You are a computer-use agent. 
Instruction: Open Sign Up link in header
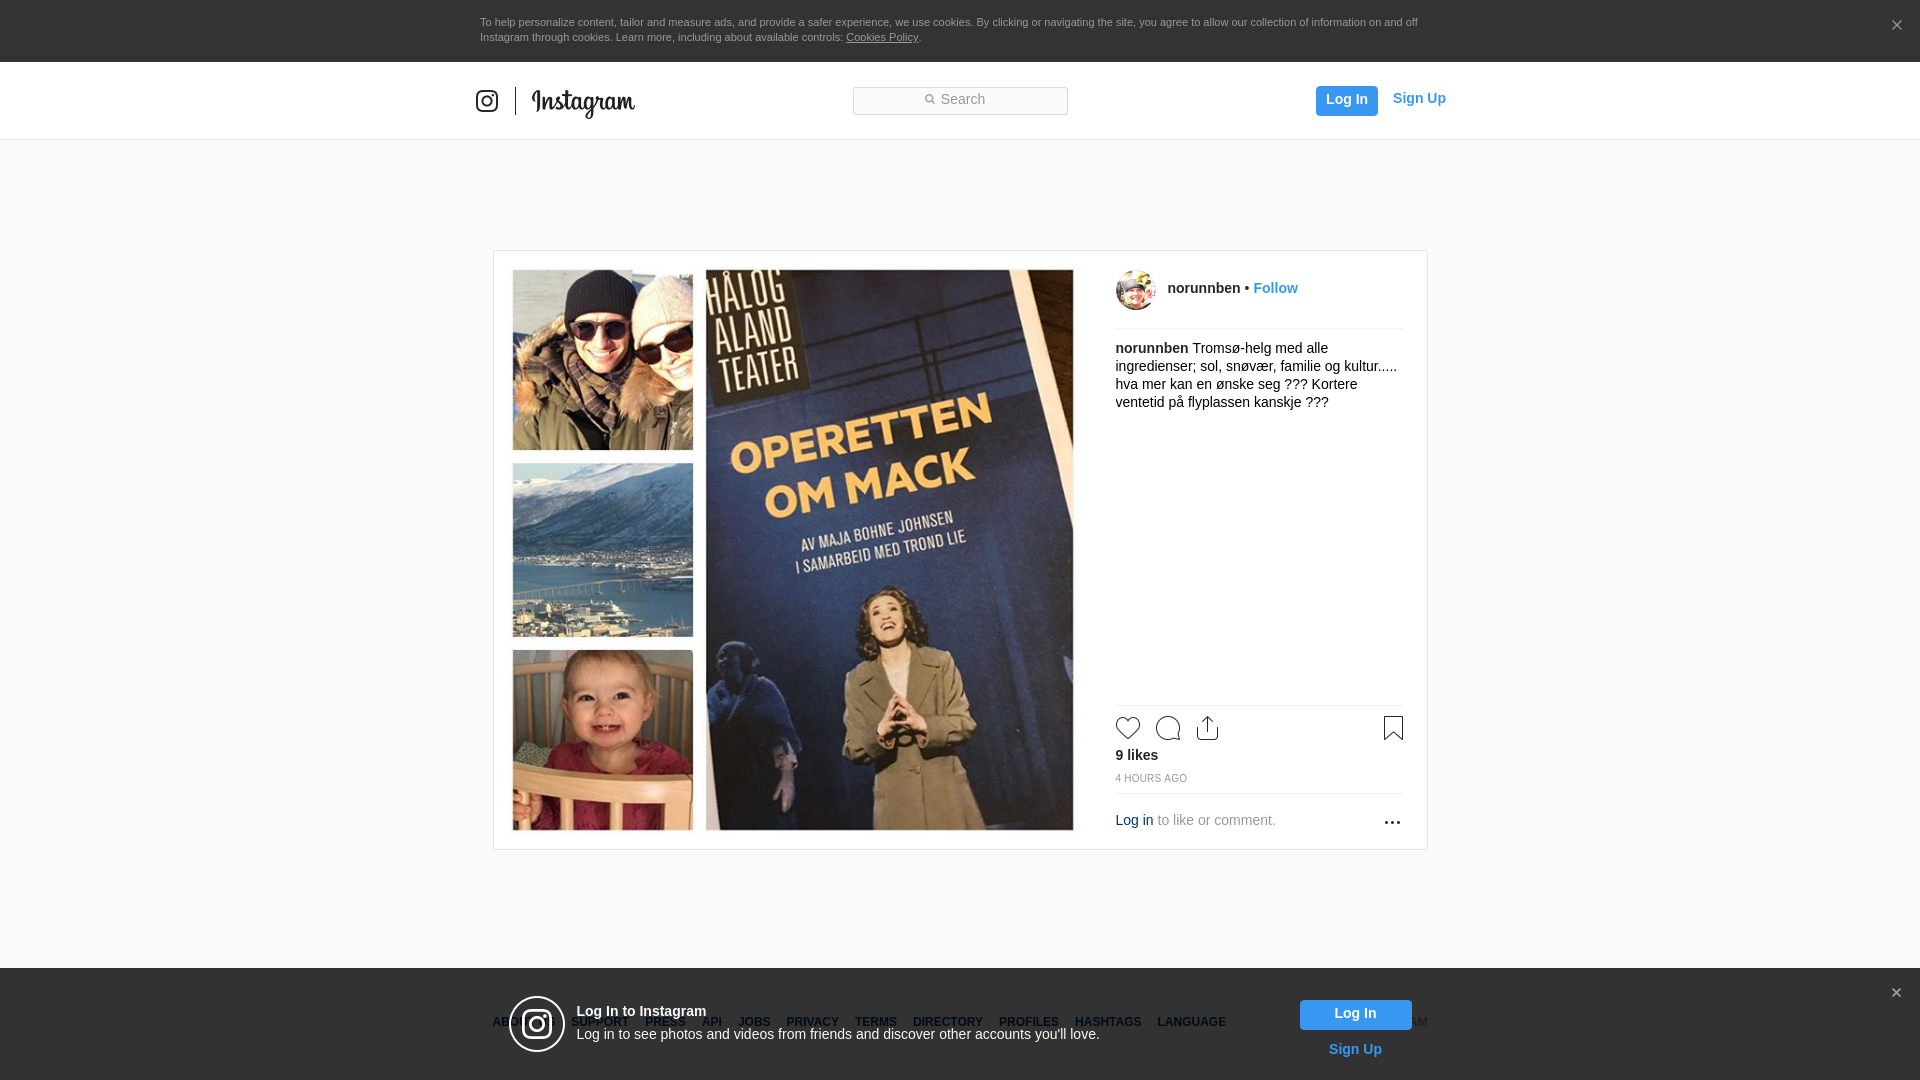(1419, 98)
